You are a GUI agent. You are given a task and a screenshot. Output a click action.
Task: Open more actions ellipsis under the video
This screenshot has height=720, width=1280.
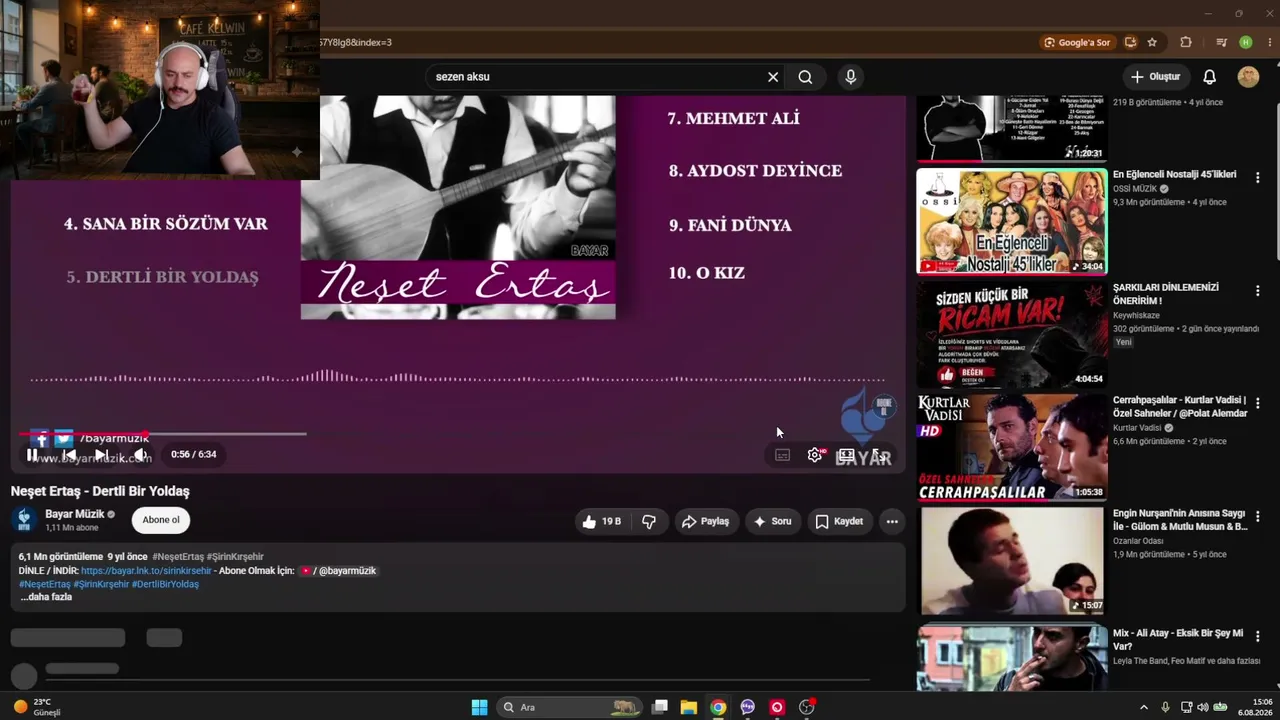point(892,521)
